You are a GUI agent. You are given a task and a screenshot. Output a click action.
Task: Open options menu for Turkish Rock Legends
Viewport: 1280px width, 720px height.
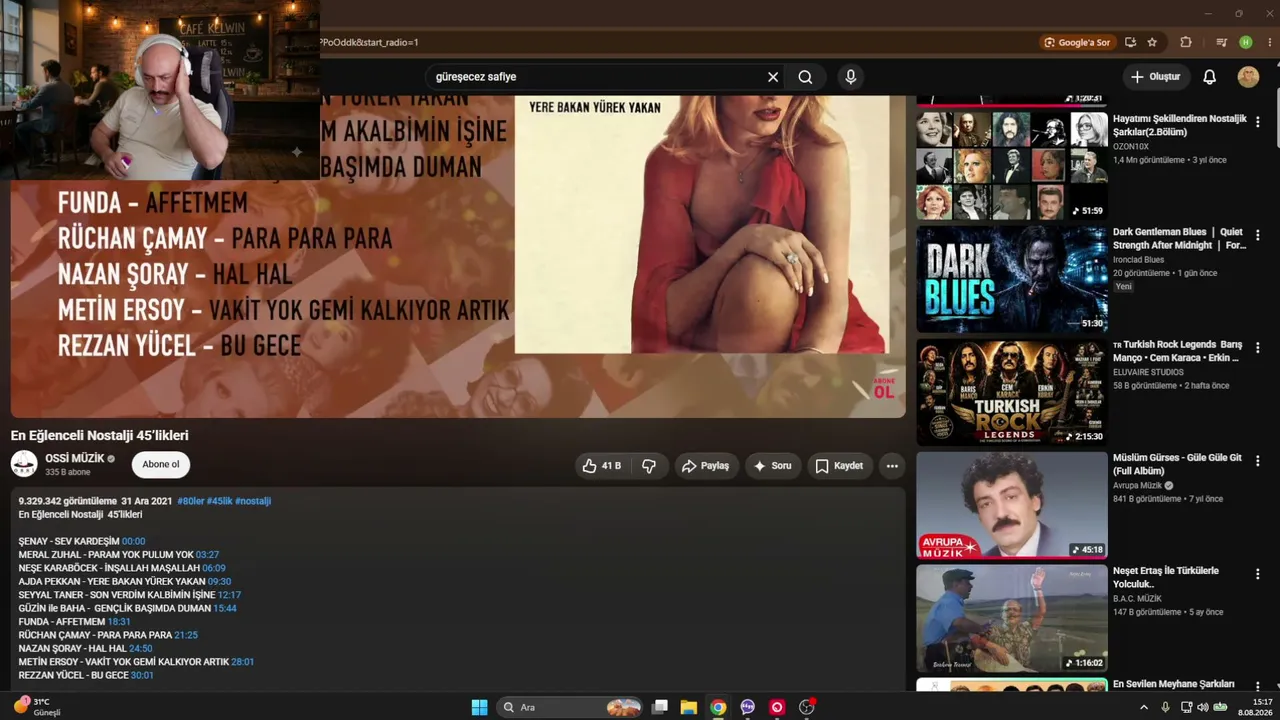tap(1258, 348)
